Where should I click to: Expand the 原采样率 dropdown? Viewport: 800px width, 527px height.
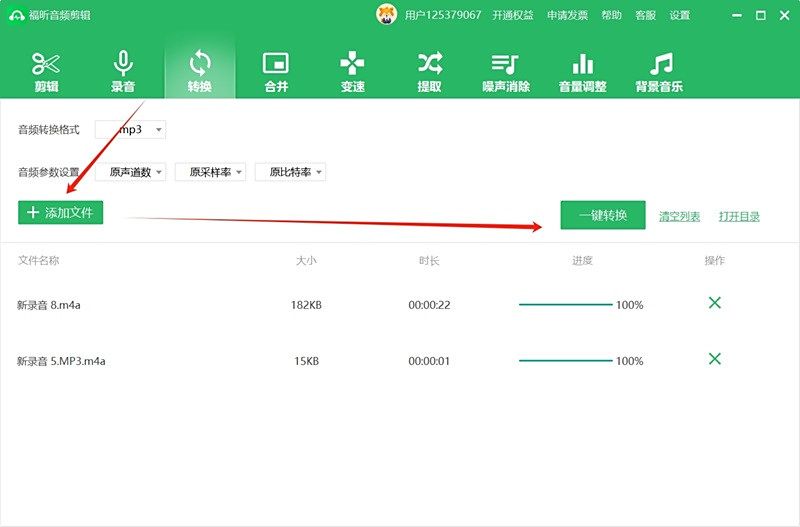[210, 172]
